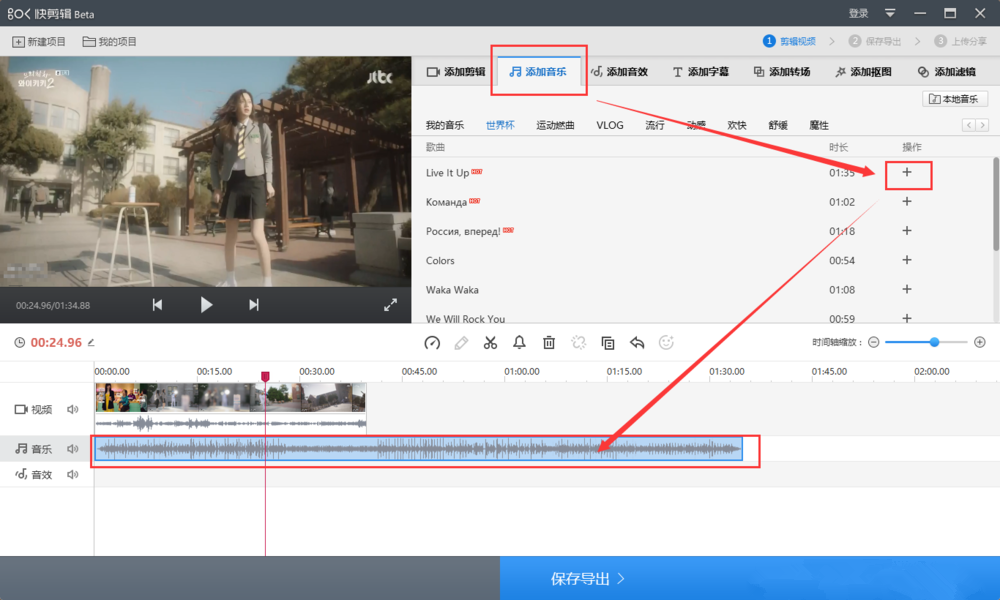
Task: Switch to the 添加字幕 subtitles tab
Action: [x=700, y=72]
